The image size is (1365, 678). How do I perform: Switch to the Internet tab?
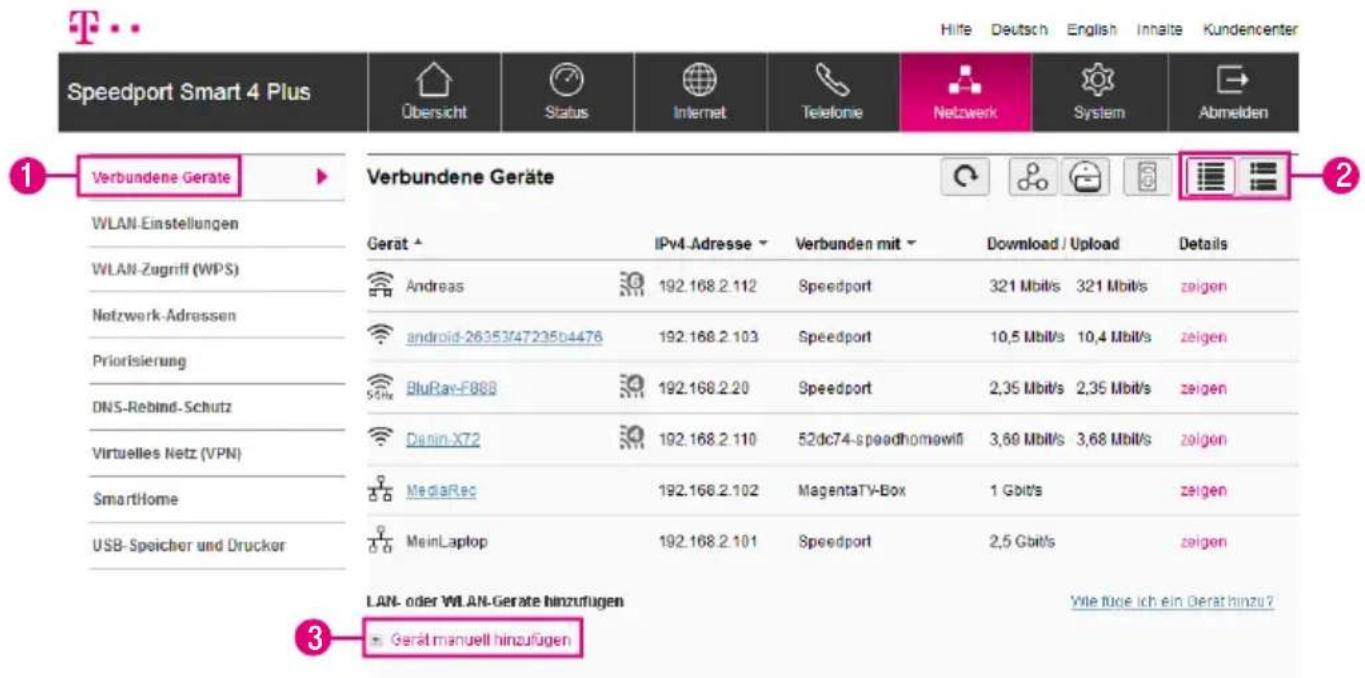point(700,93)
